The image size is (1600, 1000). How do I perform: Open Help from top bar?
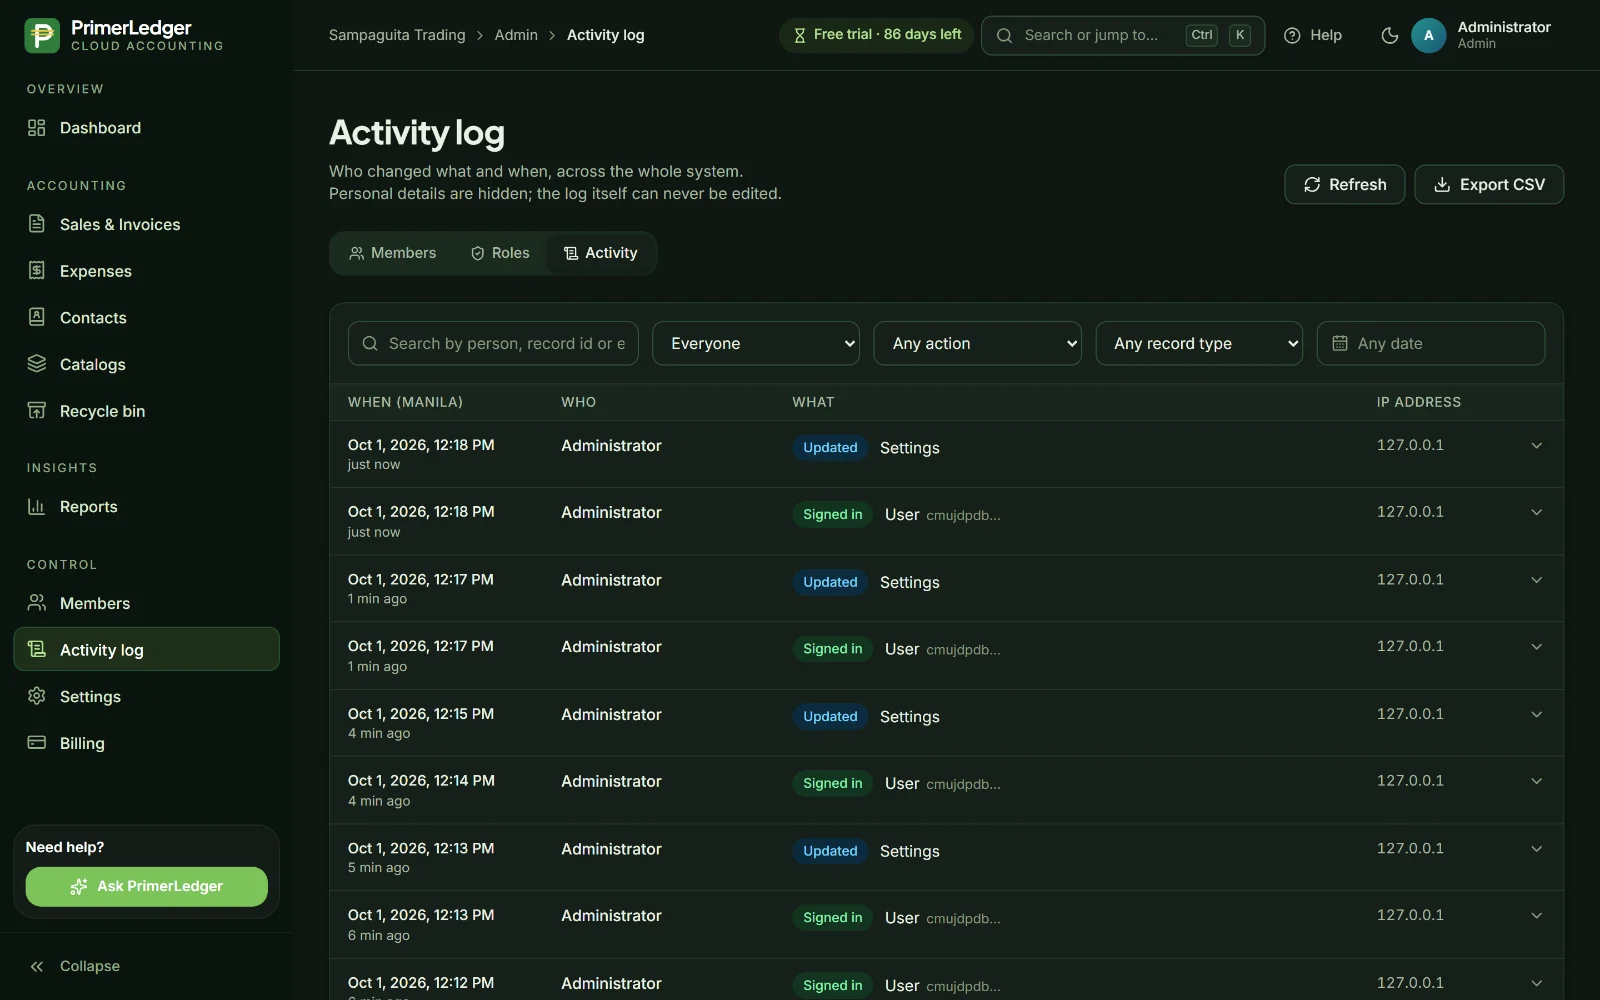coord(1312,35)
